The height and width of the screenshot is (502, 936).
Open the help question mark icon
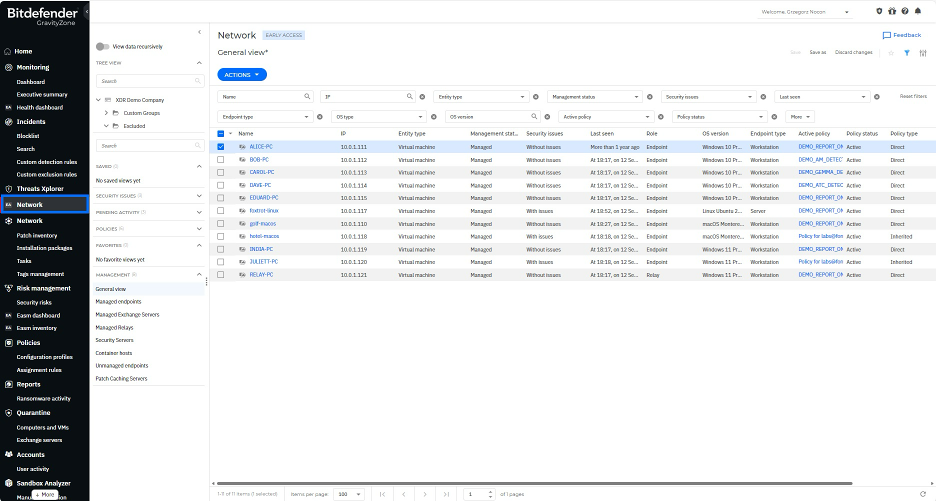click(x=905, y=11)
